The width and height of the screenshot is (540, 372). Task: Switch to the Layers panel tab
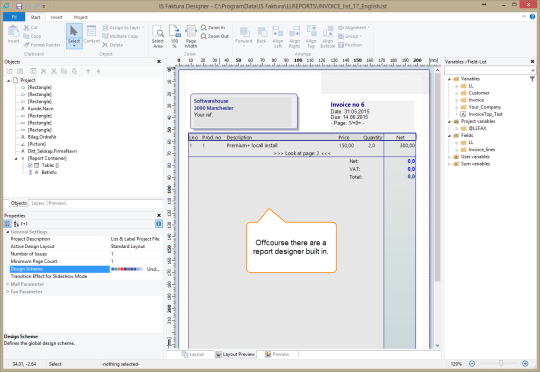[38, 203]
